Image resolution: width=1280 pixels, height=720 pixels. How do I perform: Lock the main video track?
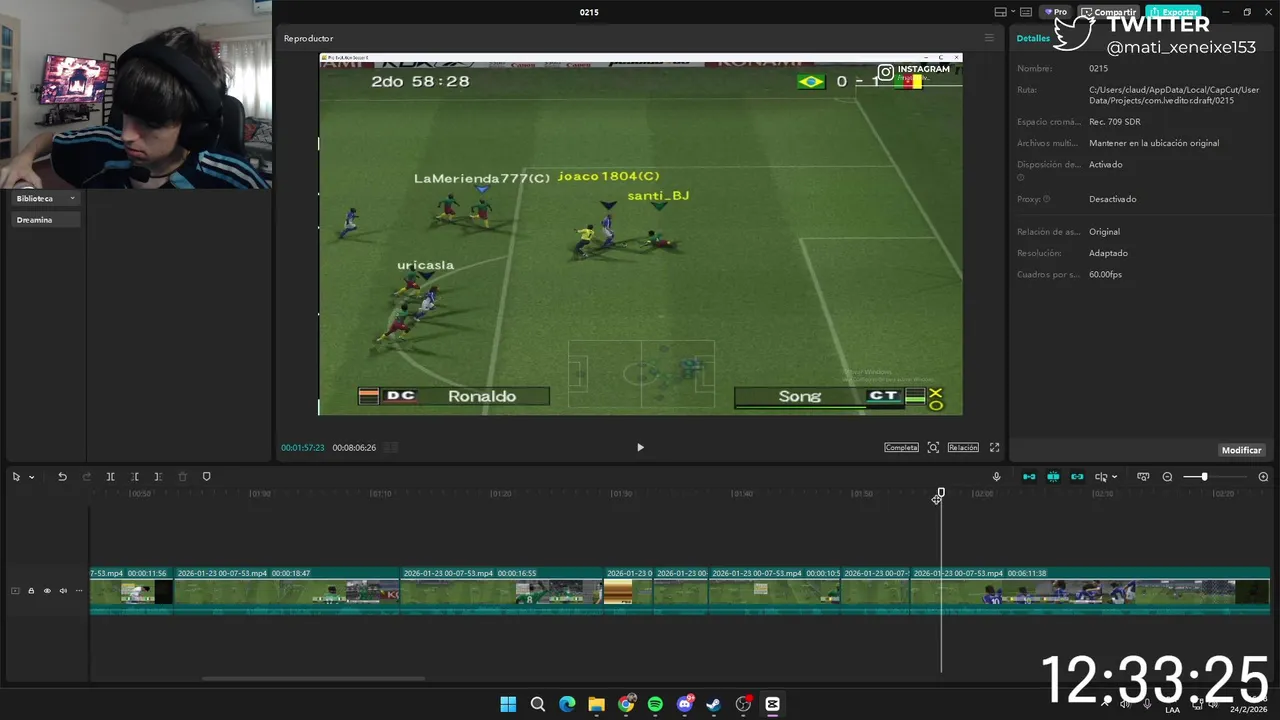31,591
